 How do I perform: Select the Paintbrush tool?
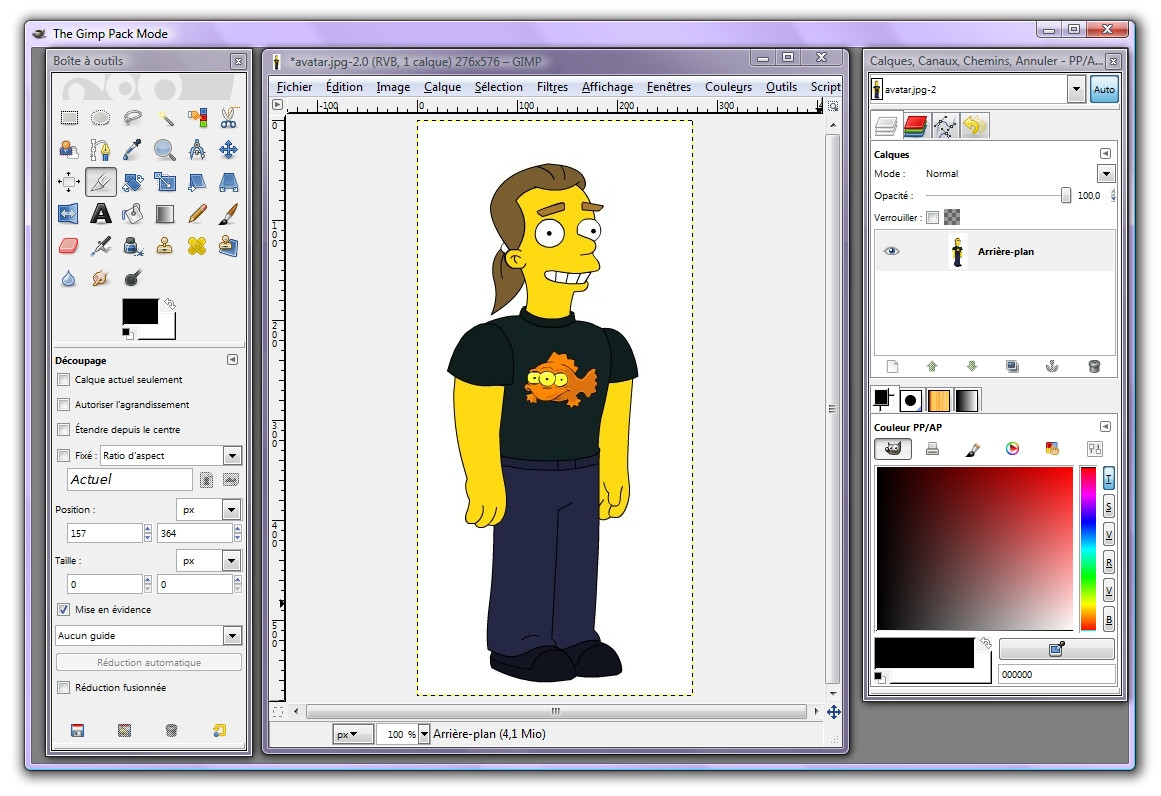click(x=229, y=214)
